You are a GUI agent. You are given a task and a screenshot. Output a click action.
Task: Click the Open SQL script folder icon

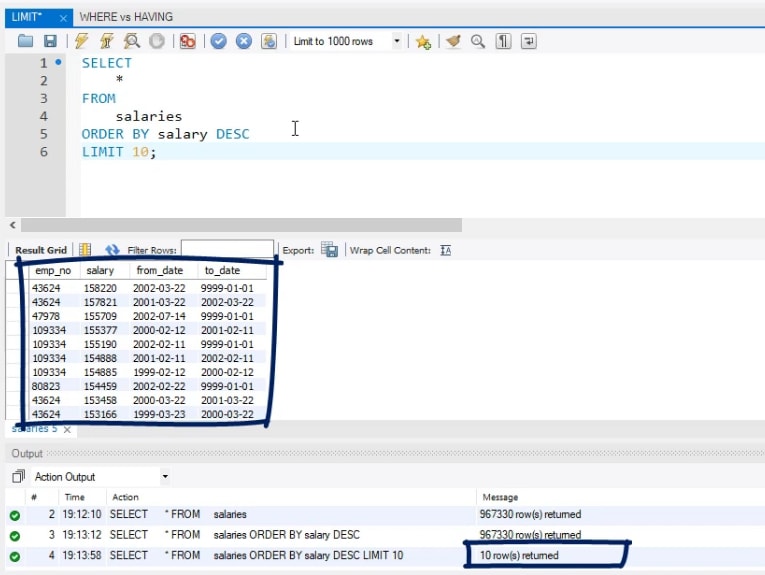pyautogui.click(x=26, y=41)
